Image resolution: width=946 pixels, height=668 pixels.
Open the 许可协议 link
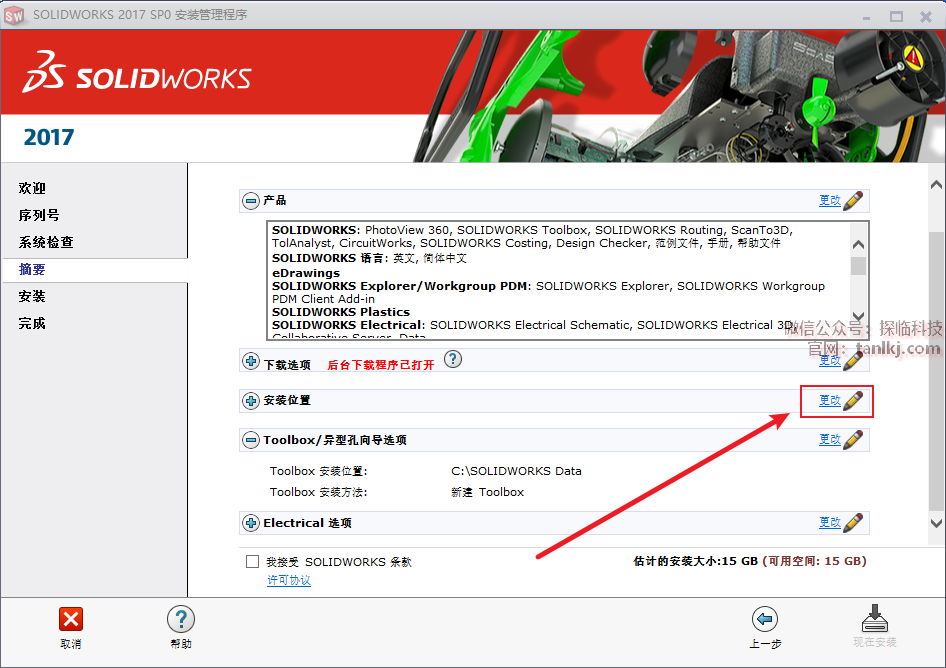pos(289,581)
